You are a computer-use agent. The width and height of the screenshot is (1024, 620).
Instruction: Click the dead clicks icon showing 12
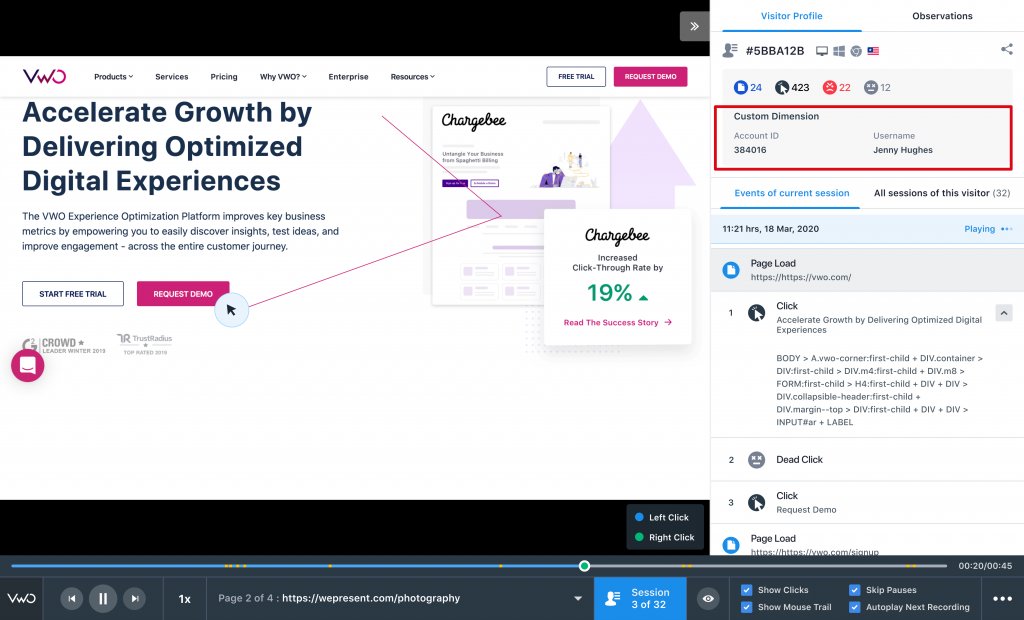871,87
